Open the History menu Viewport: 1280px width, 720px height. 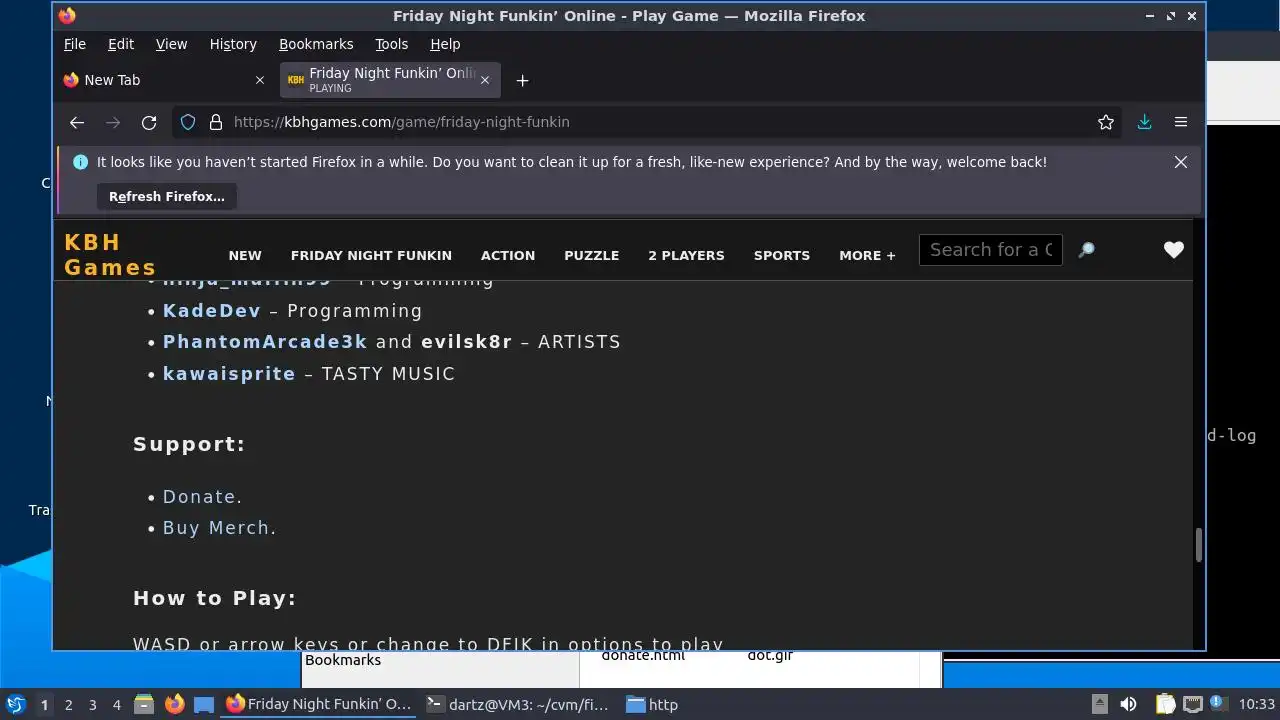click(233, 44)
